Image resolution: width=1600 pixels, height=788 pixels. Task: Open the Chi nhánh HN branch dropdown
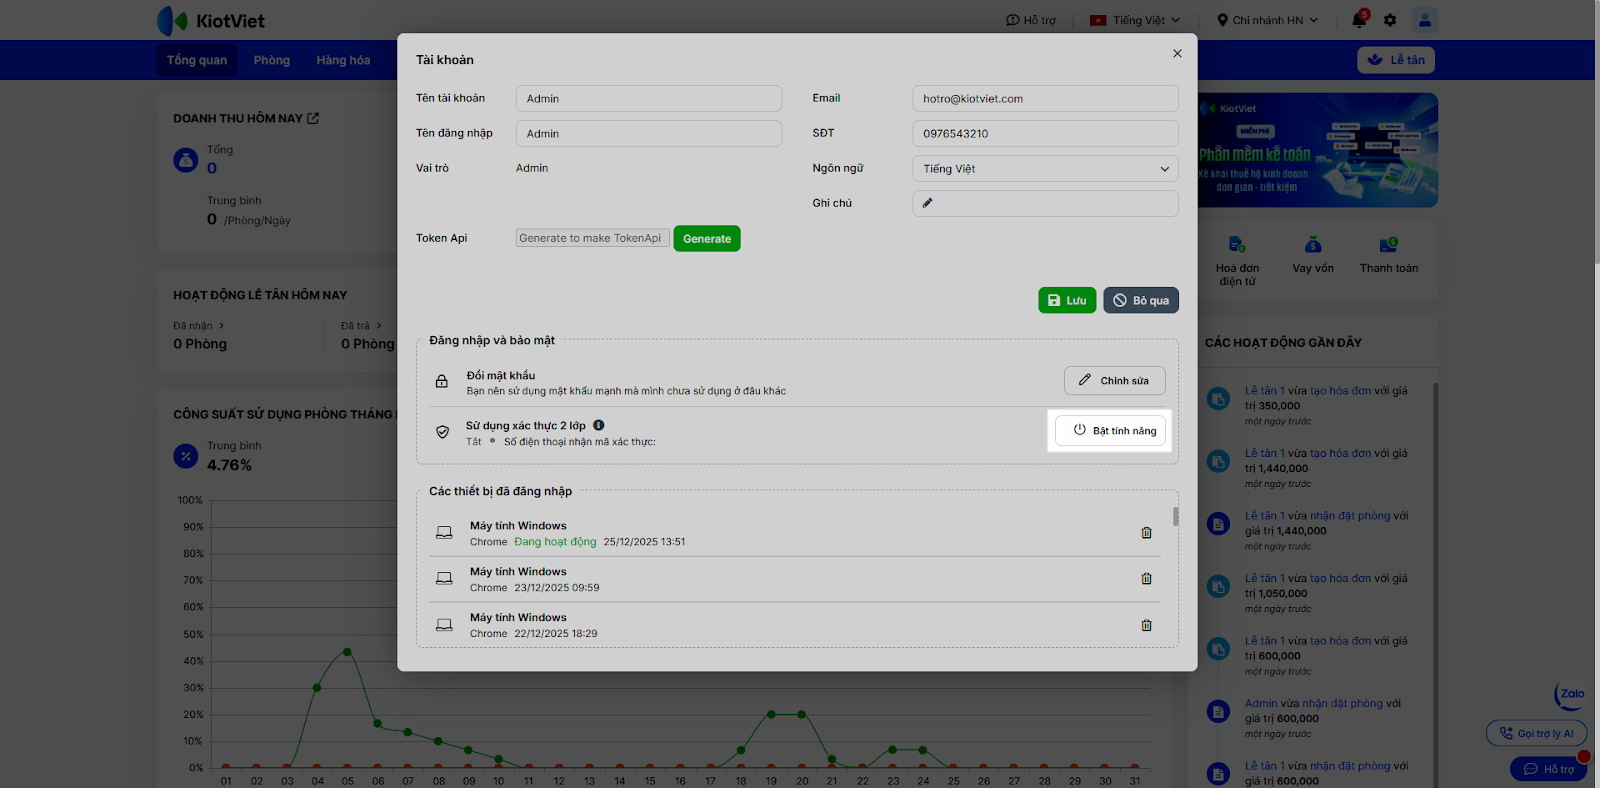point(1267,20)
